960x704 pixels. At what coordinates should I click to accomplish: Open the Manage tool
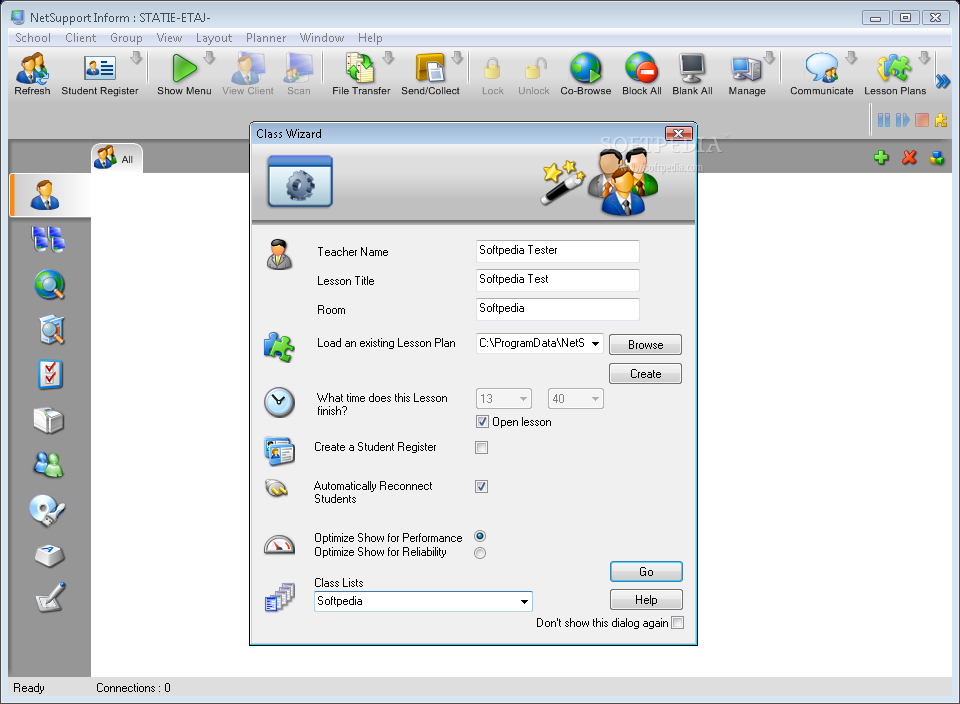pyautogui.click(x=746, y=74)
